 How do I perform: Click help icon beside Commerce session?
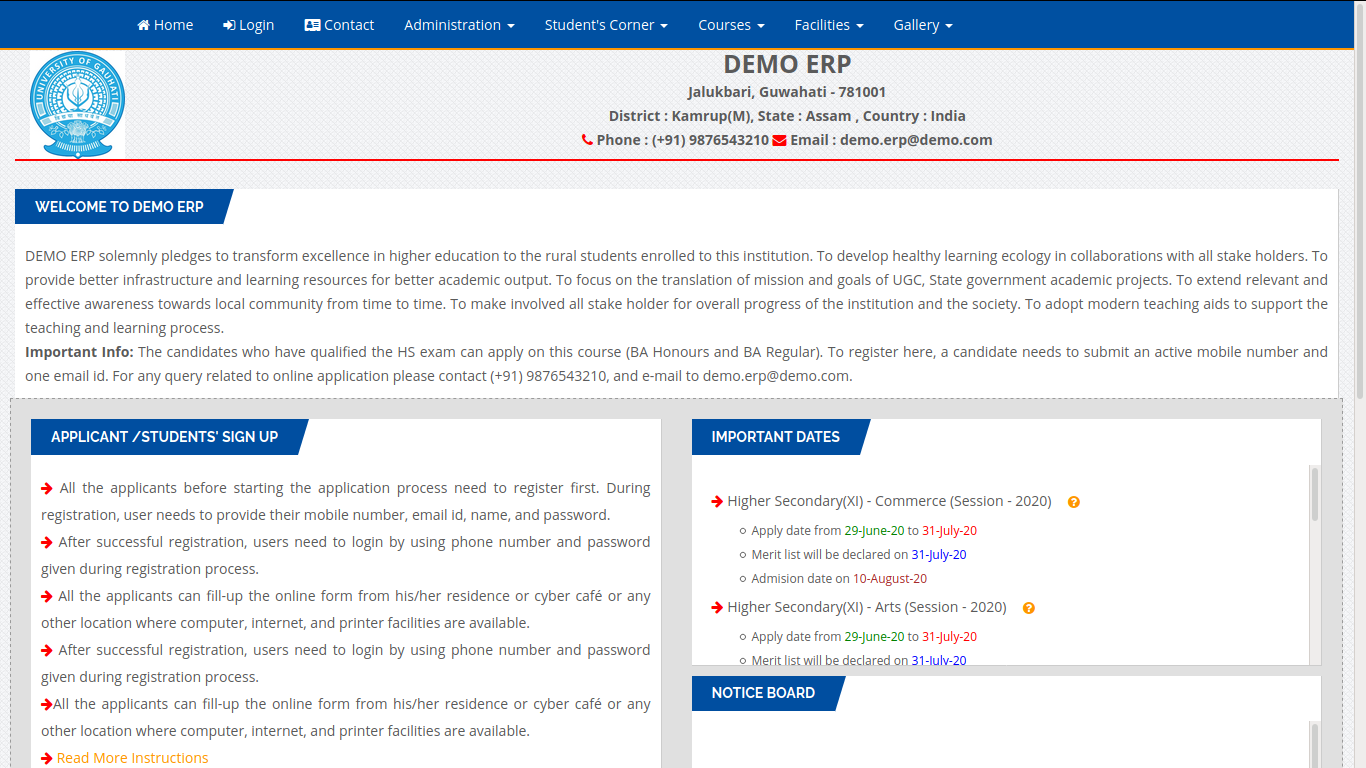[x=1074, y=502]
